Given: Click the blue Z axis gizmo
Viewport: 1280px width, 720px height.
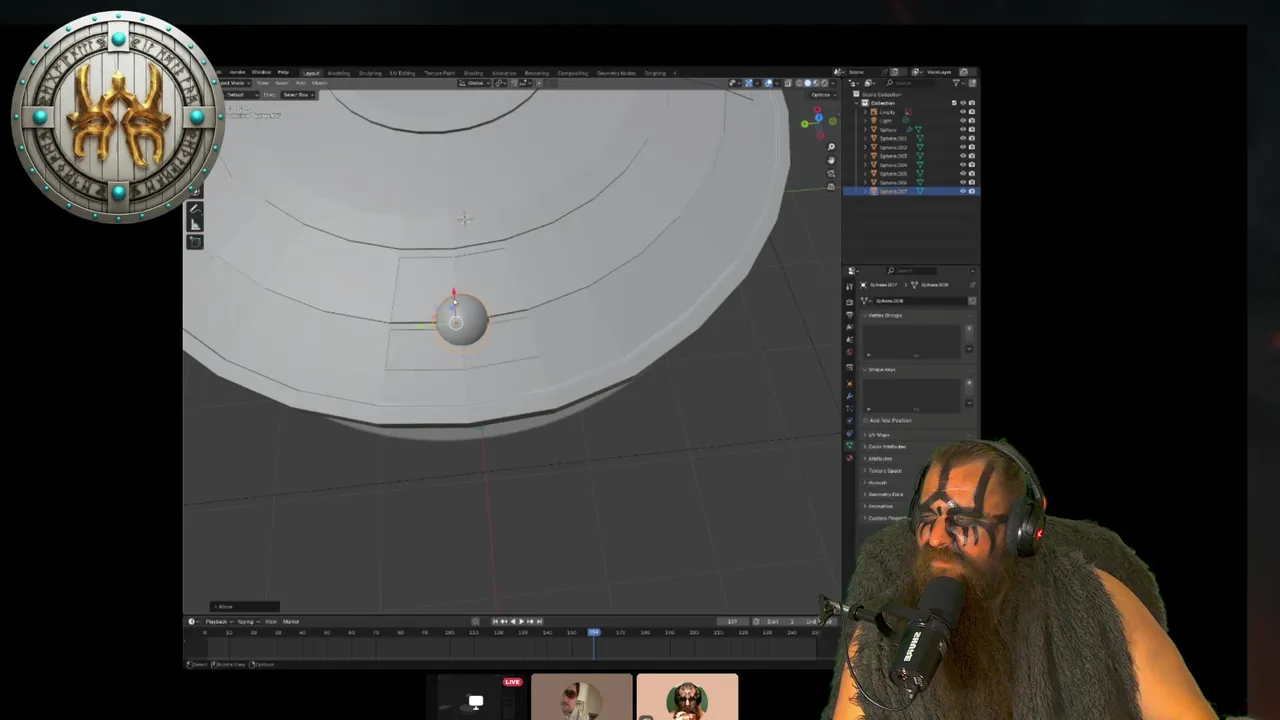Looking at the screenshot, I should coord(819,118).
